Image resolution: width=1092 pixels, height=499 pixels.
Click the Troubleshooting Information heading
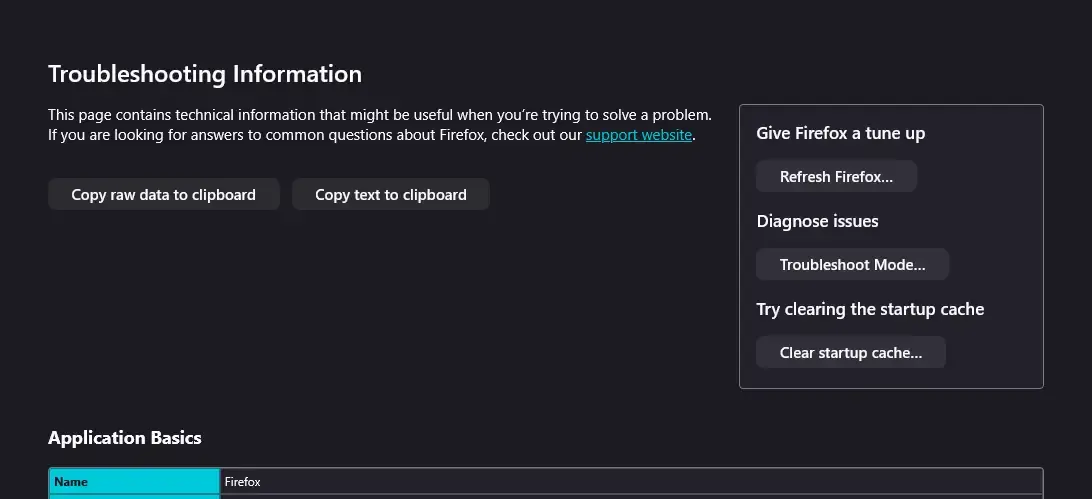(205, 74)
